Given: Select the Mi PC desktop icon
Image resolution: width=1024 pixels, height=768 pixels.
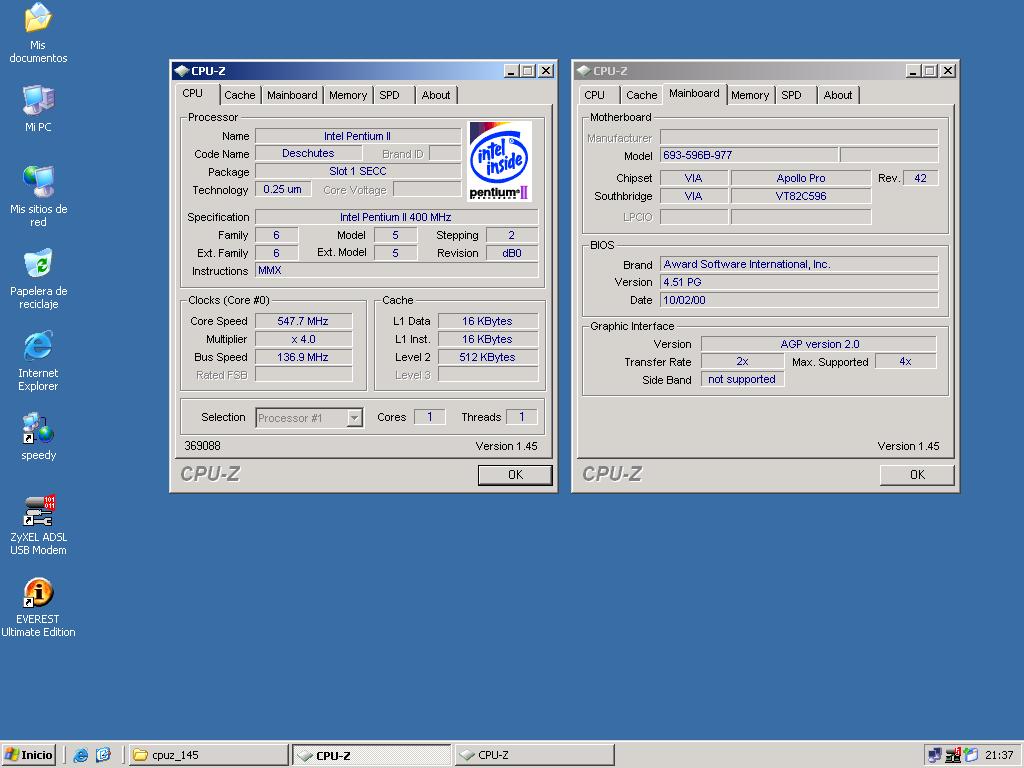Looking at the screenshot, I should [38, 108].
